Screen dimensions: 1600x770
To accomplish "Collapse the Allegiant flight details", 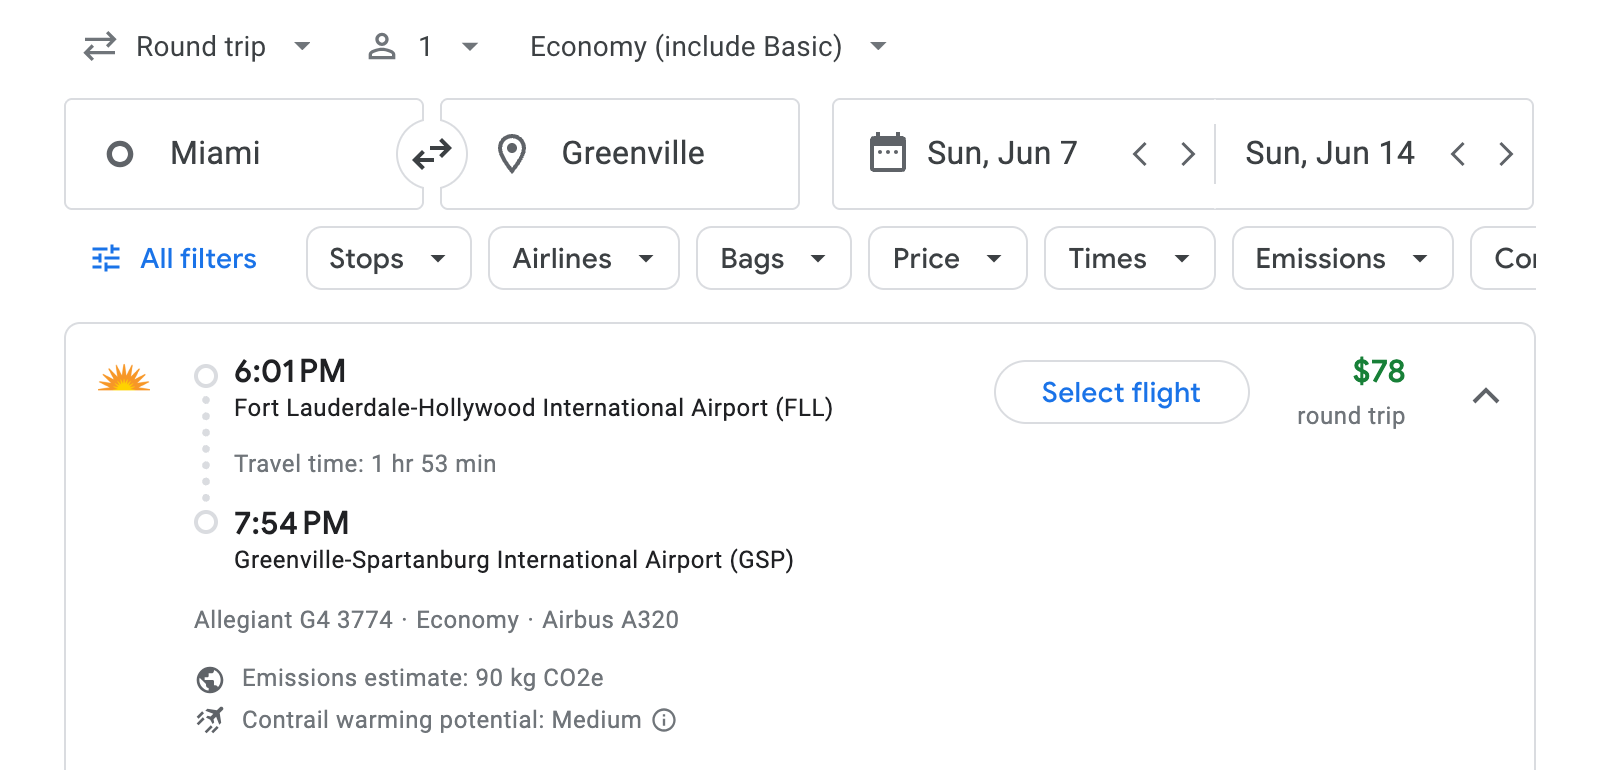I will click(1486, 396).
